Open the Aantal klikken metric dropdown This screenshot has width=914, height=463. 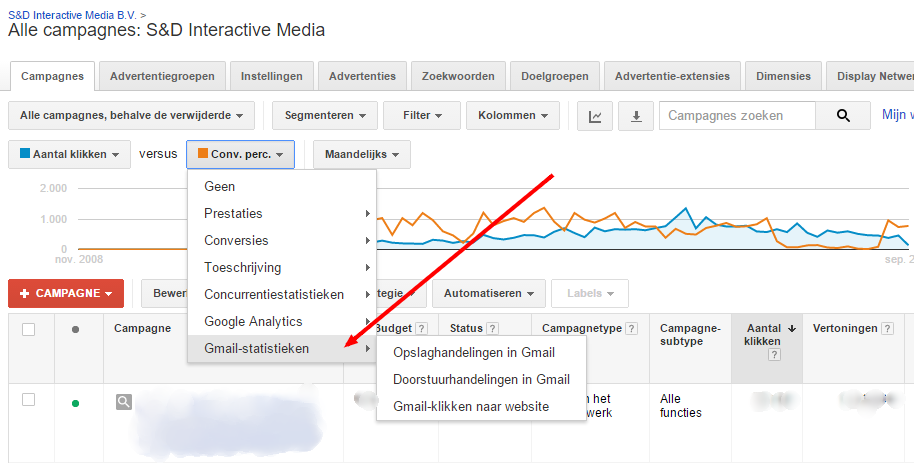coord(69,155)
